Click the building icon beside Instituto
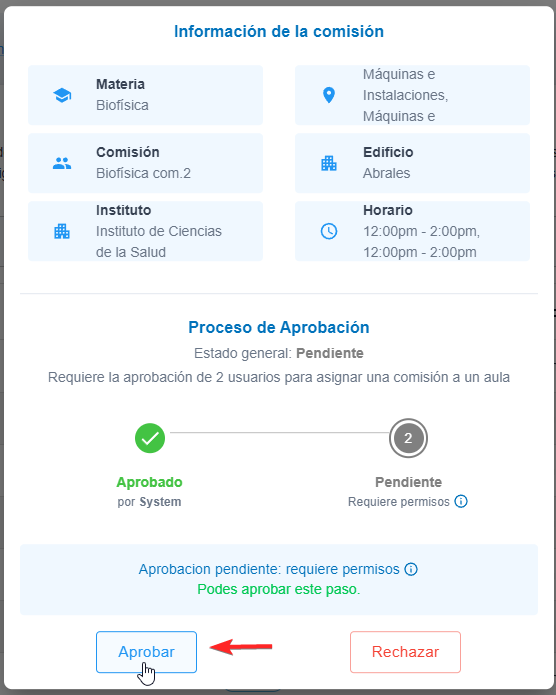Screen dimensions: 556x695 click(x=62, y=231)
